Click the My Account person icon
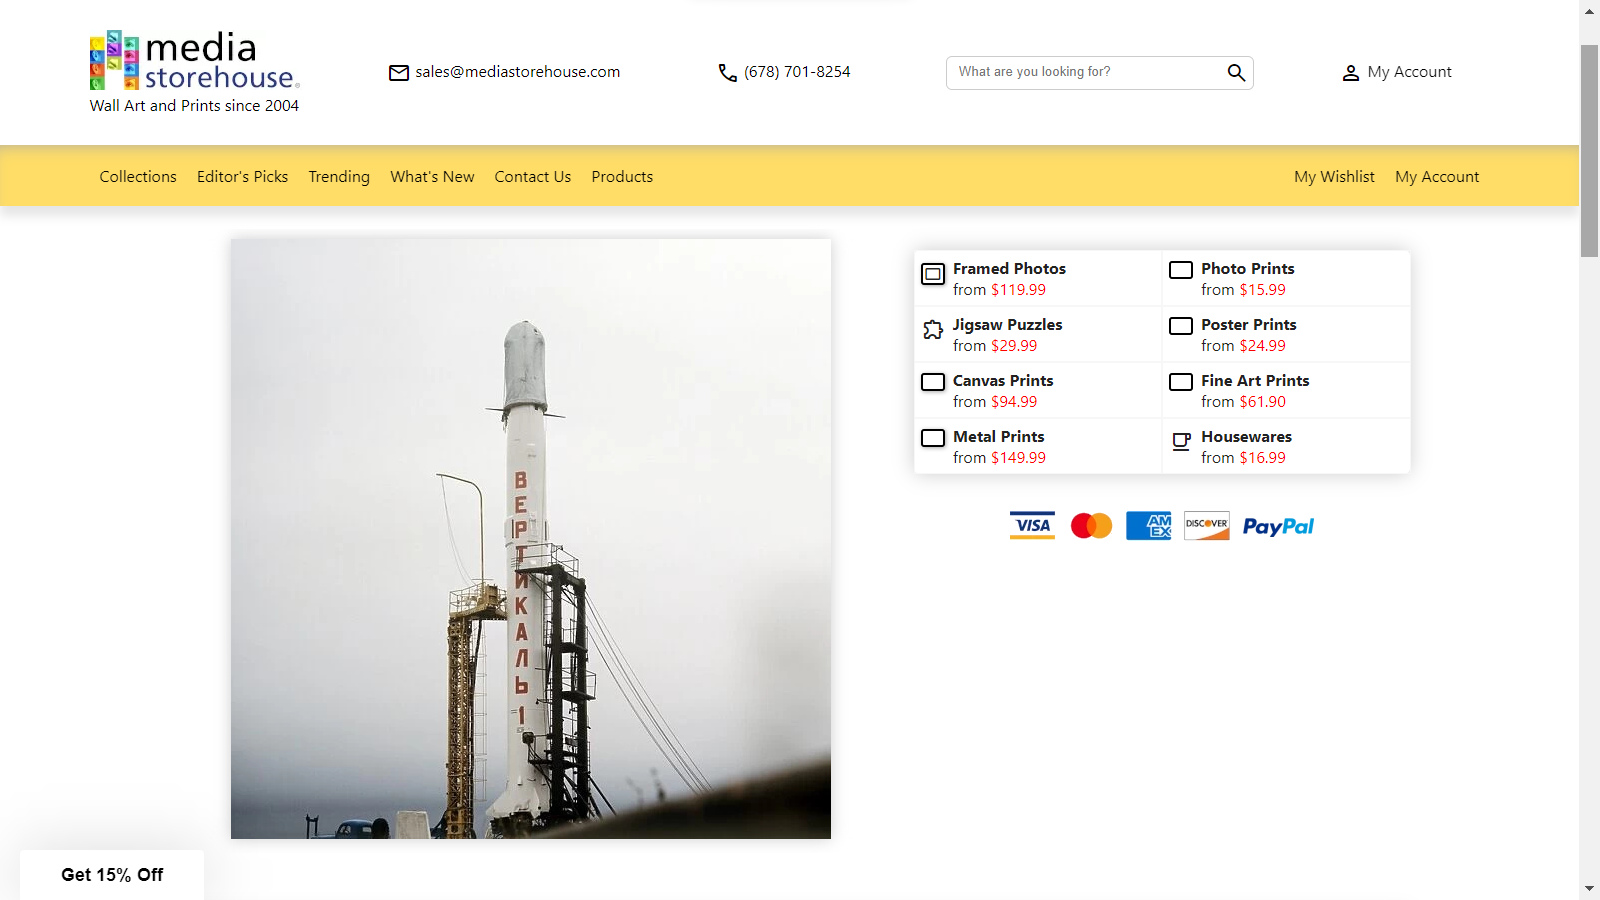This screenshot has width=1600, height=900. (1350, 73)
